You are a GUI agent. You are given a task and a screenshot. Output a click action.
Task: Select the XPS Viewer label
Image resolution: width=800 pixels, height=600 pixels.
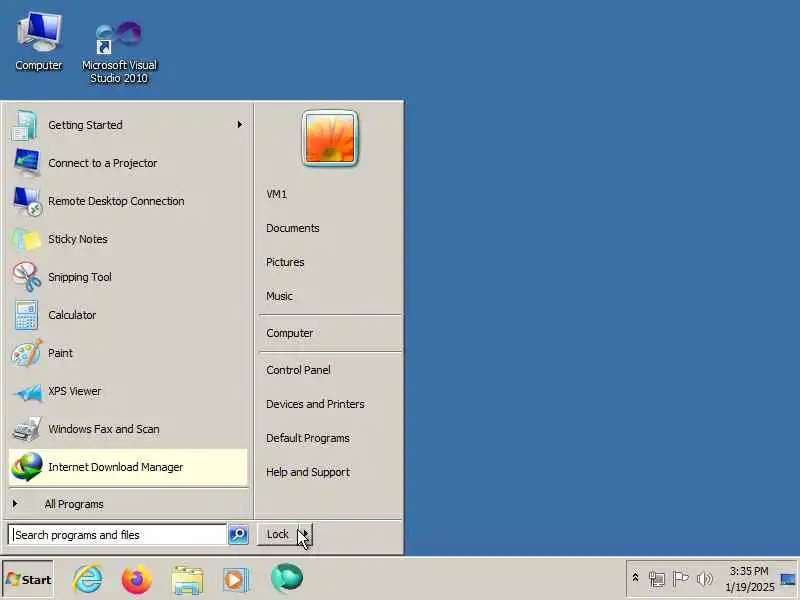[x=74, y=391]
